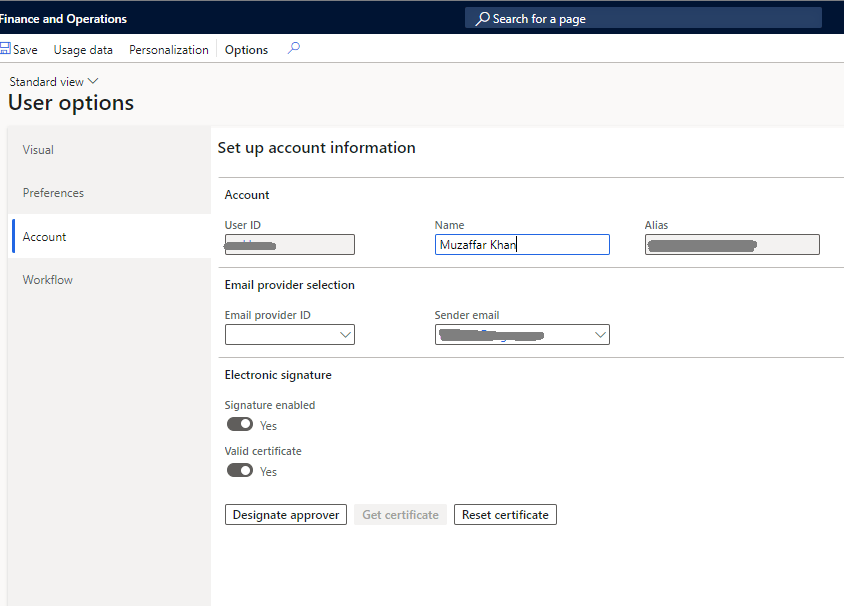Click the Alias field
844x606 pixels.
732,245
